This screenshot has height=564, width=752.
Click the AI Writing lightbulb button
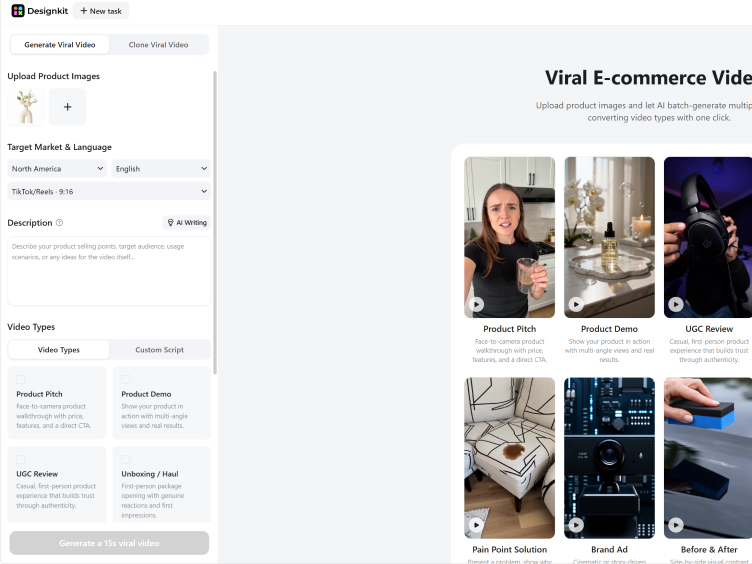pos(187,223)
